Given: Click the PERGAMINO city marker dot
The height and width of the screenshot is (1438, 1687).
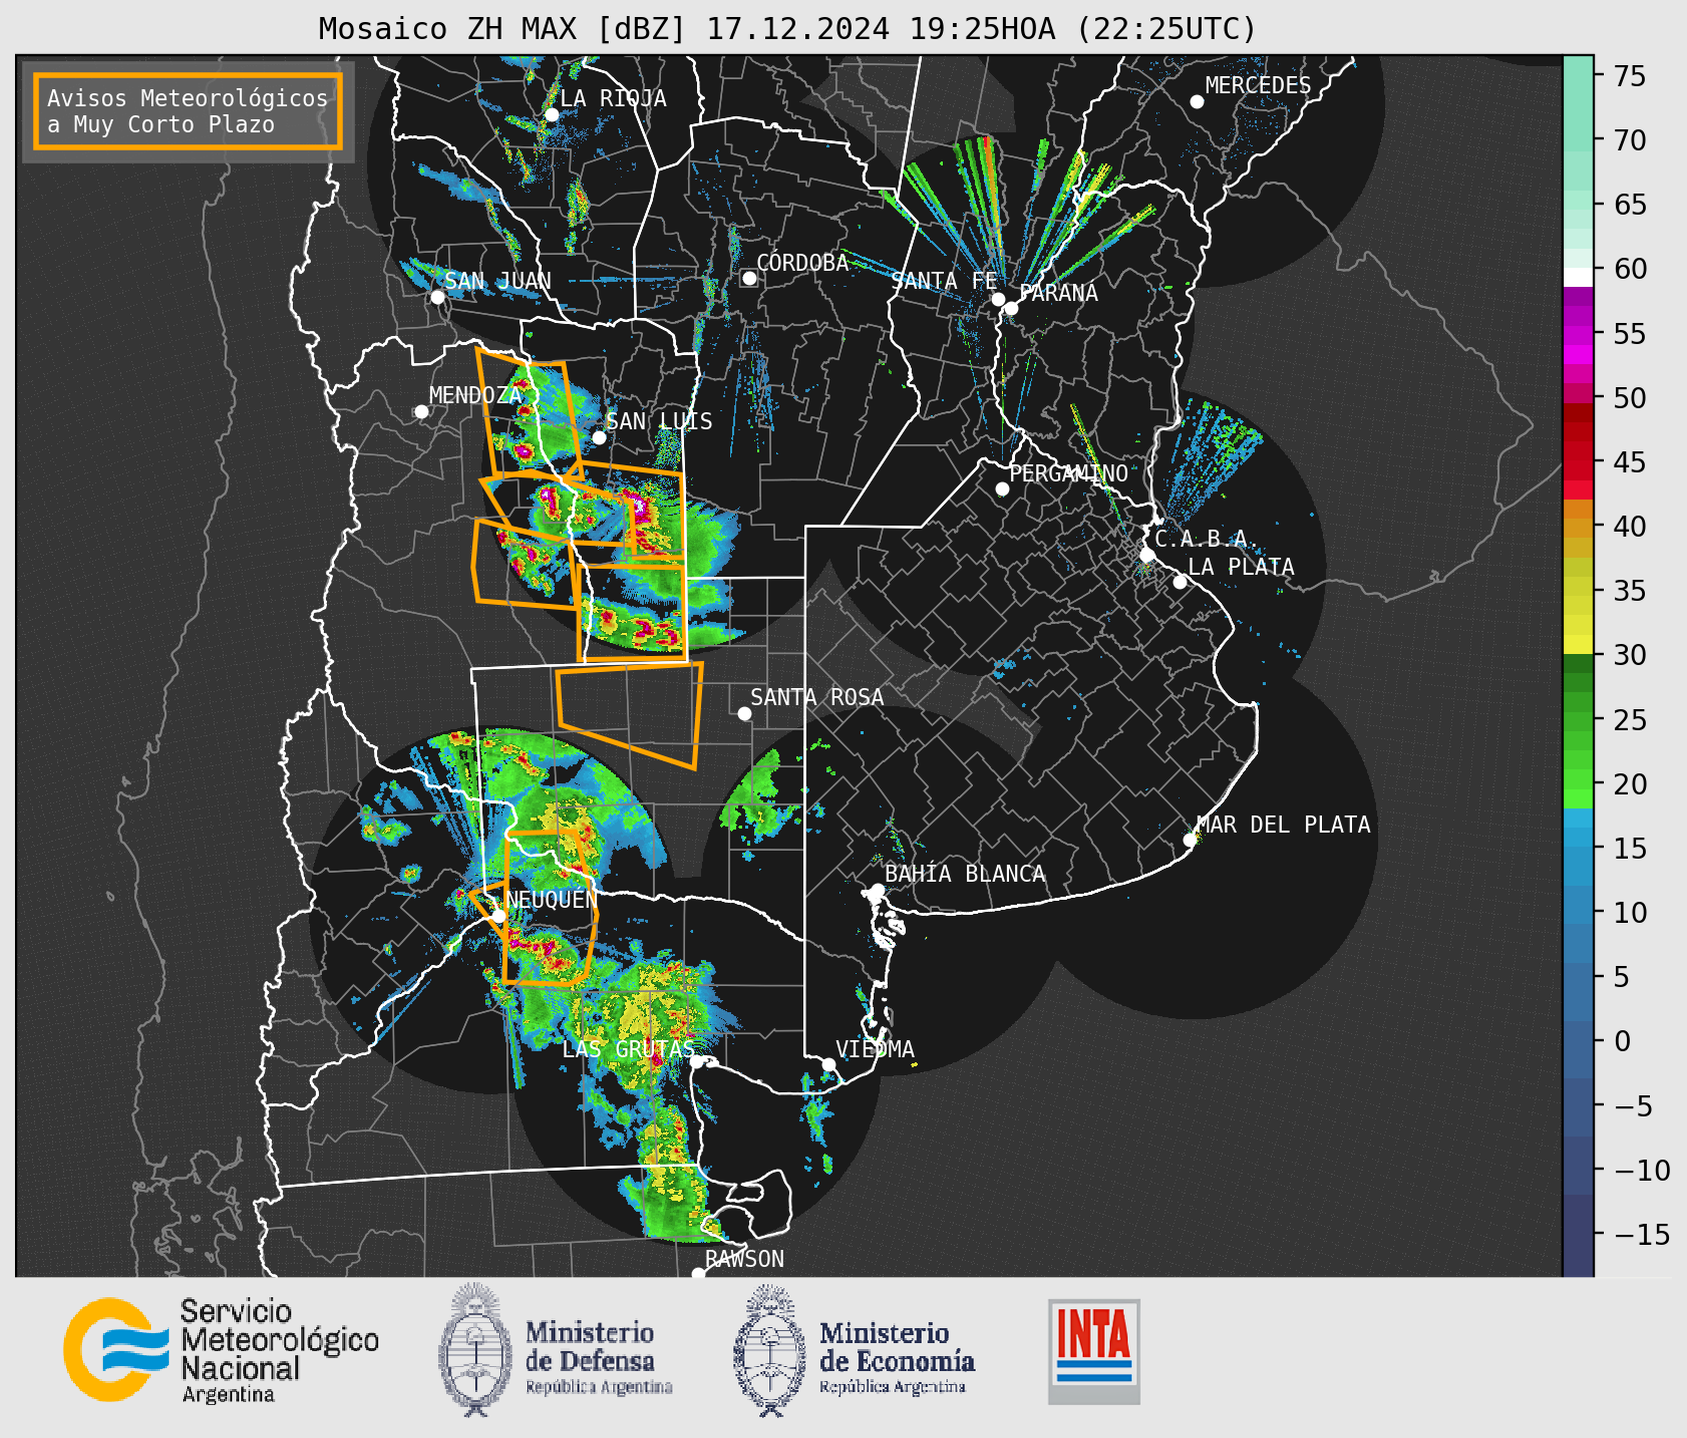Looking at the screenshot, I should [x=1002, y=489].
